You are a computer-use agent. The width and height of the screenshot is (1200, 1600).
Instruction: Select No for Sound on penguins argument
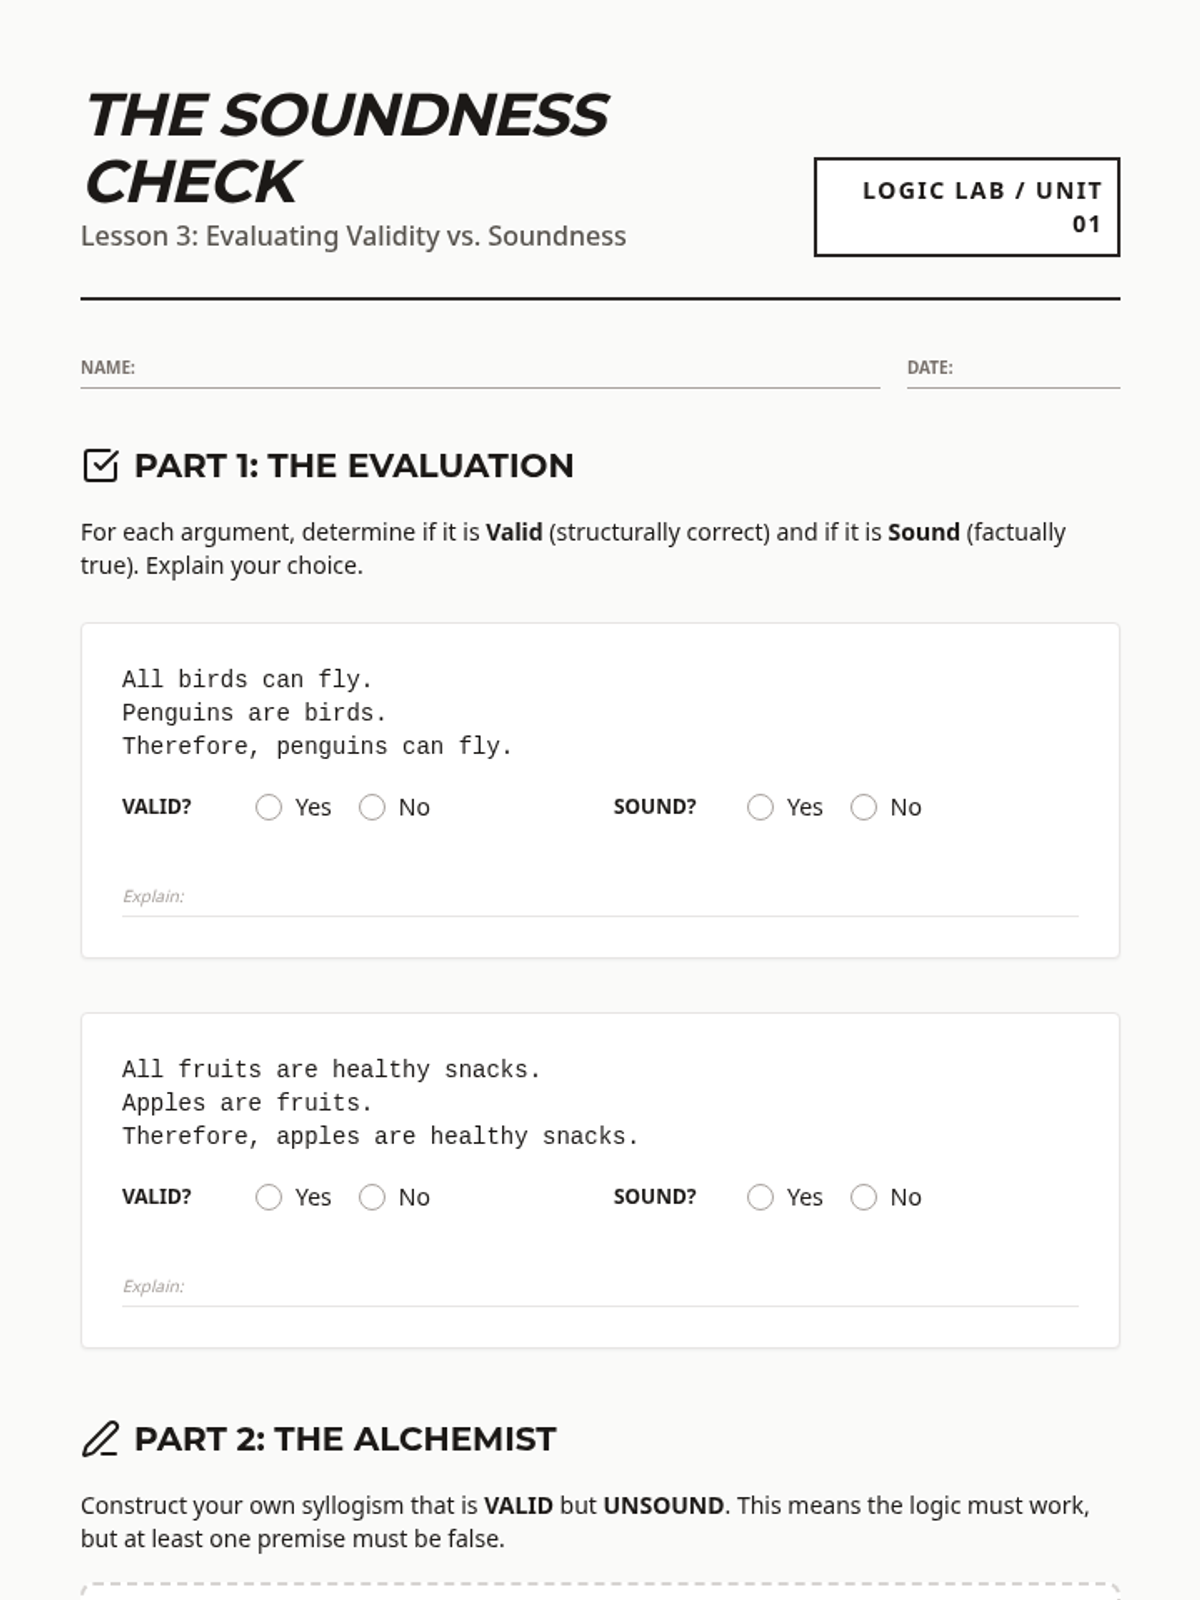(864, 807)
